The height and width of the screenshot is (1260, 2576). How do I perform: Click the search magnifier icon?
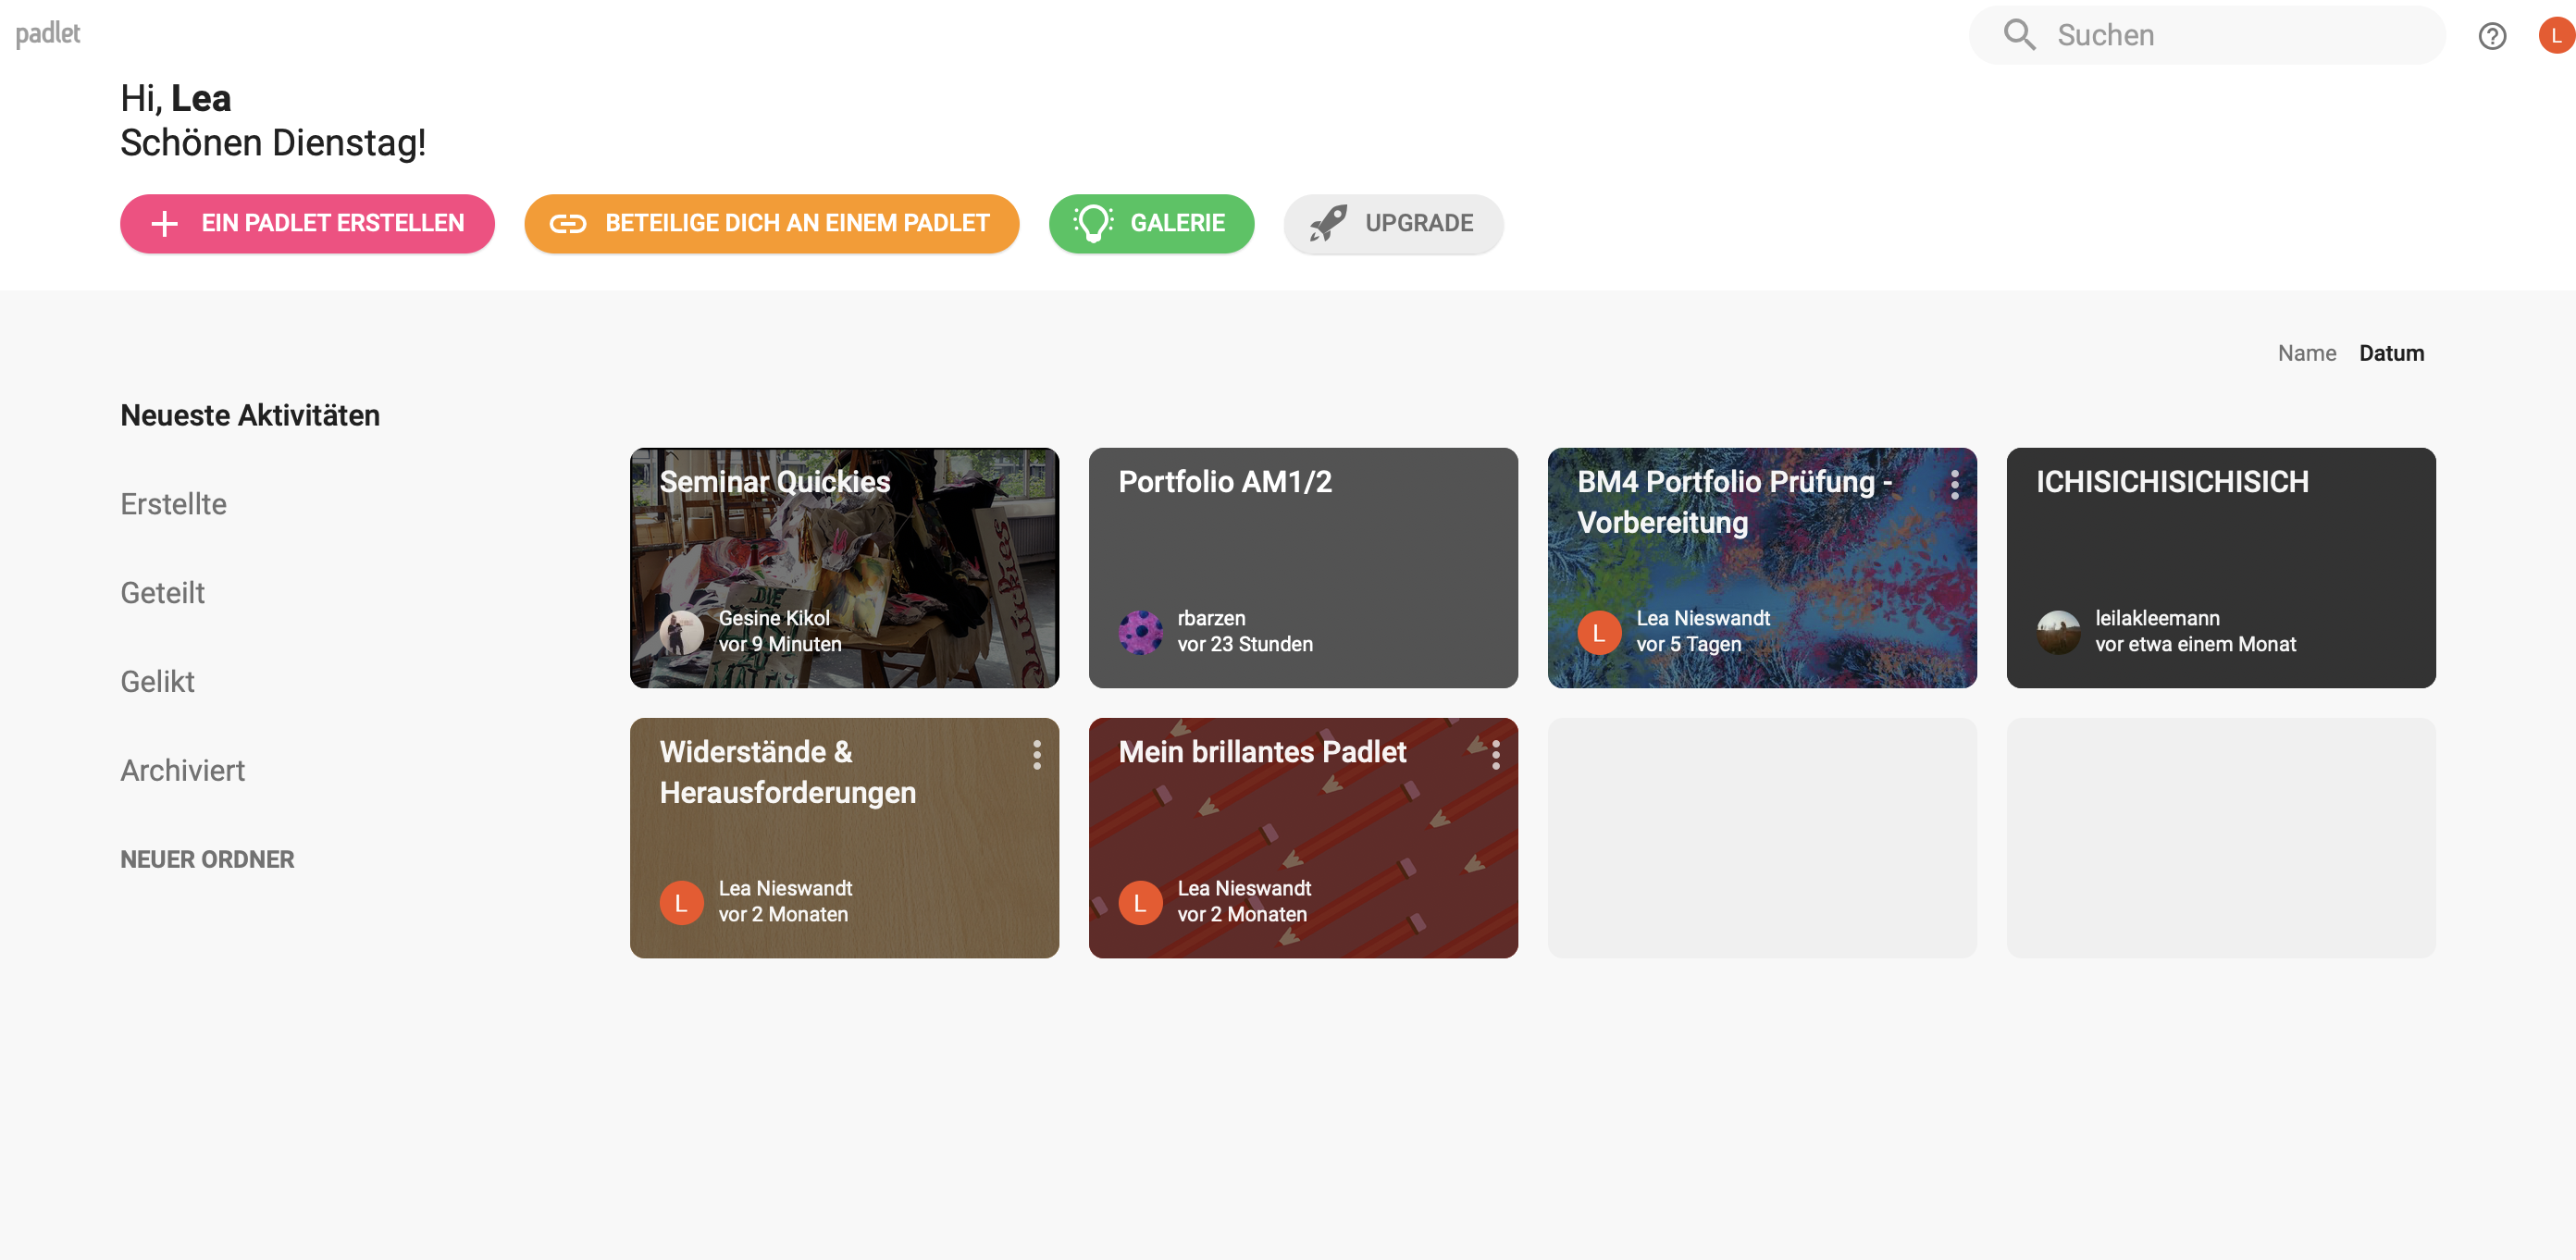coord(2018,35)
